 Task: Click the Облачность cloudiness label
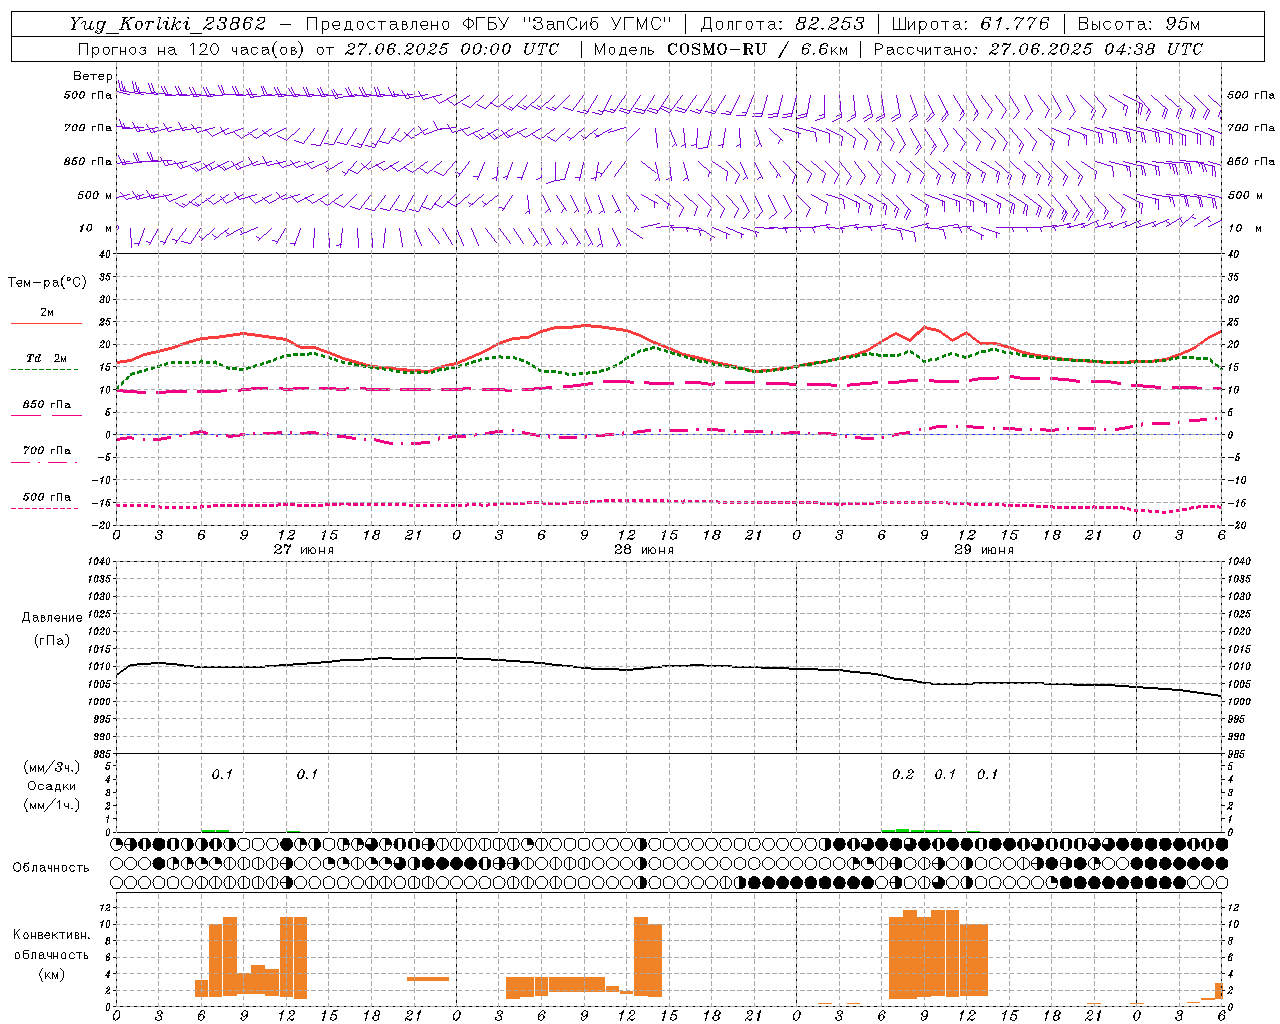click(51, 868)
